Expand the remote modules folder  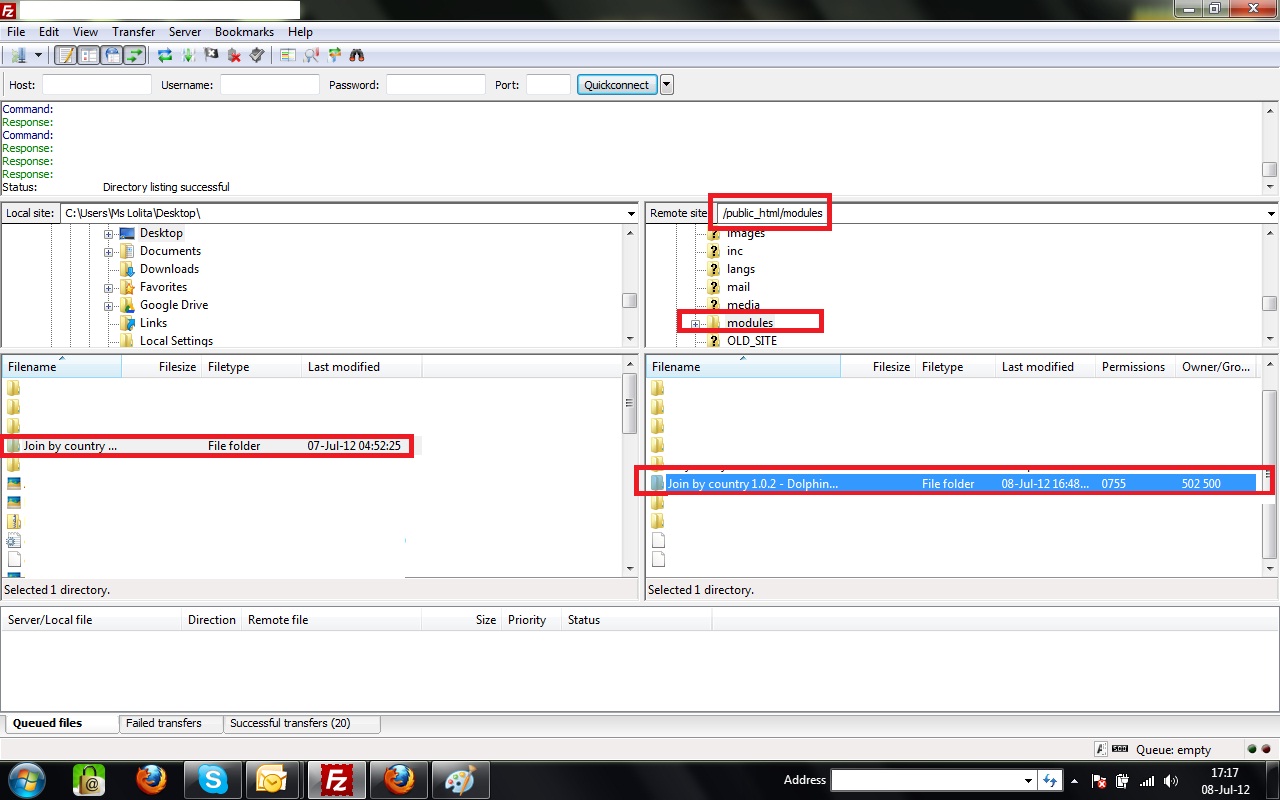(695, 323)
